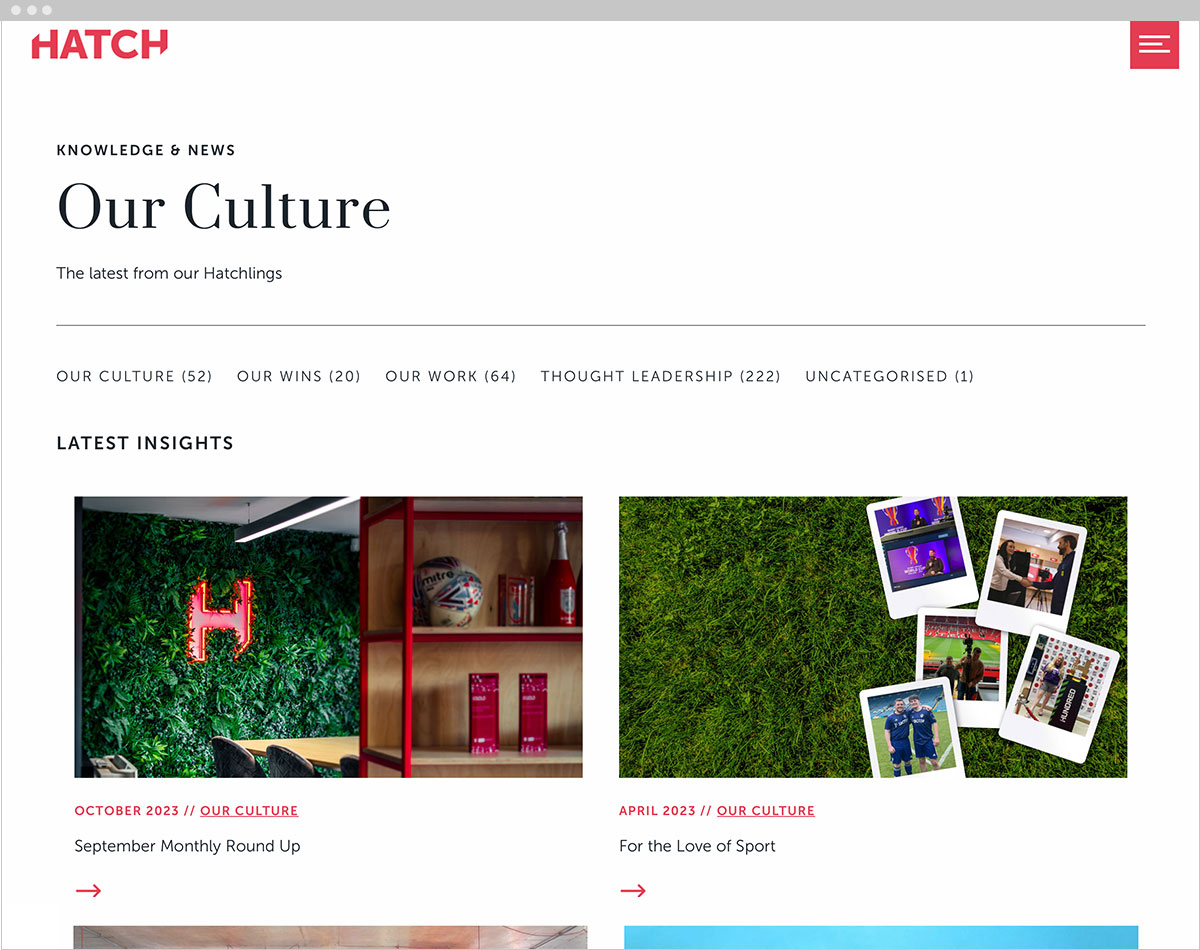The width and height of the screenshot is (1200, 950).
Task: Click the Knowledge & News heading label
Action: click(x=146, y=150)
